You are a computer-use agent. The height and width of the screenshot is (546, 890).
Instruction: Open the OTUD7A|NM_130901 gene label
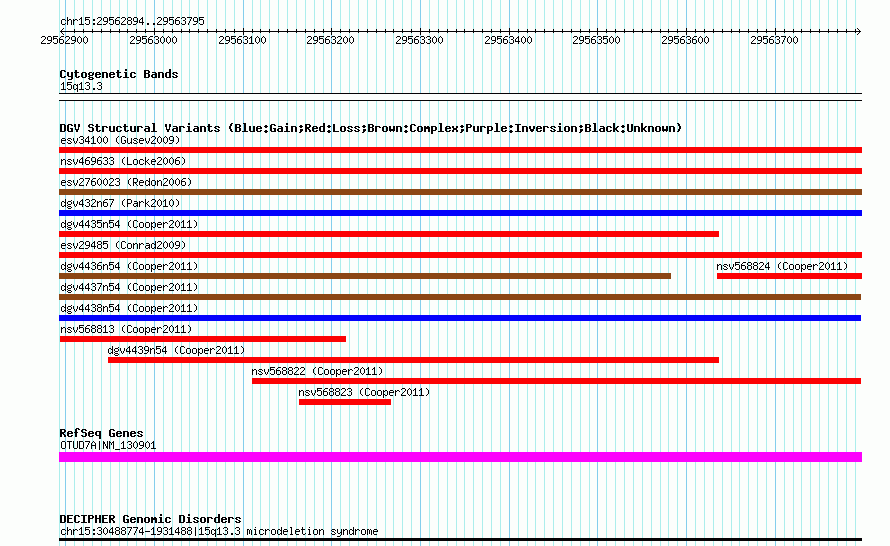pyautogui.click(x=108, y=446)
